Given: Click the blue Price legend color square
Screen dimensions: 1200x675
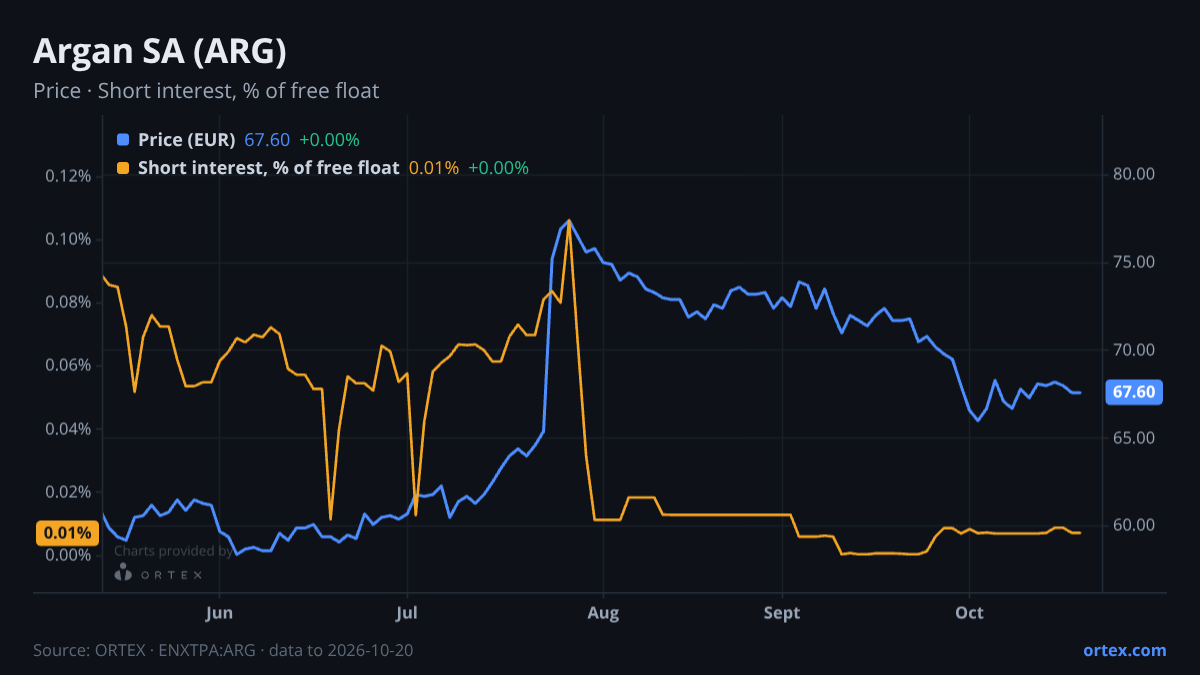Looking at the screenshot, I should pyautogui.click(x=123, y=140).
